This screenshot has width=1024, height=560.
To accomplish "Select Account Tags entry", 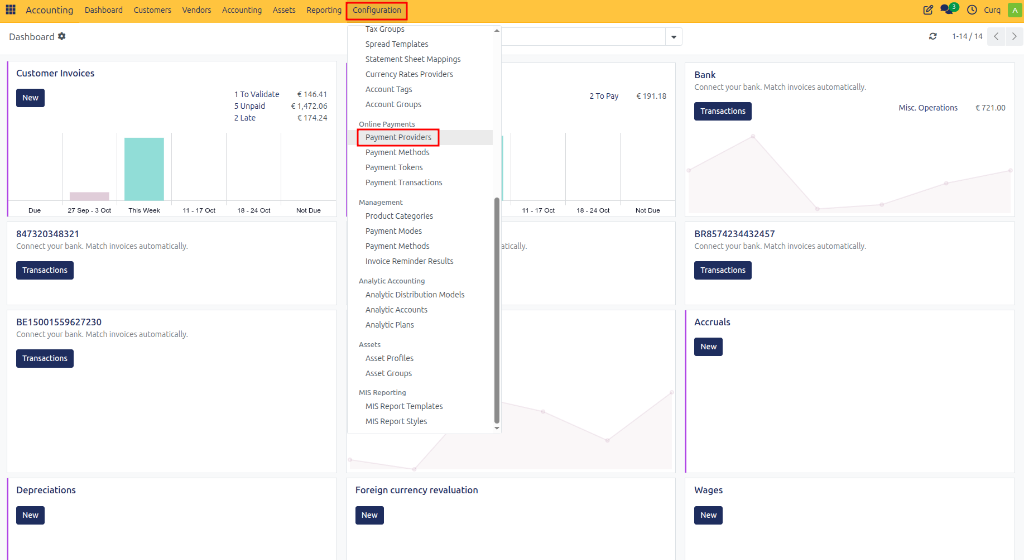I will point(389,89).
